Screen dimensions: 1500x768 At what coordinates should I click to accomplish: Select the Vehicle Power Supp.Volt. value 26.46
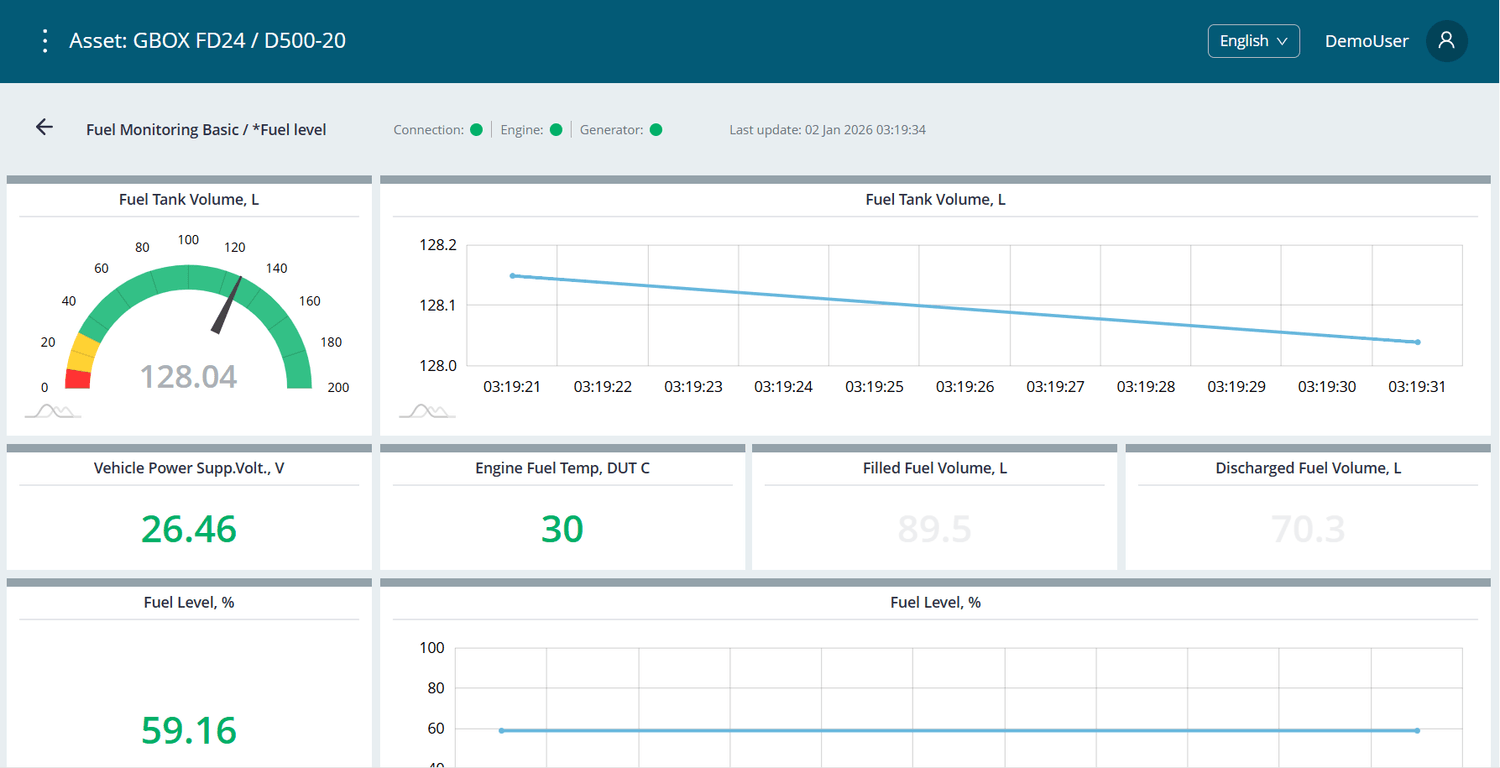point(189,528)
